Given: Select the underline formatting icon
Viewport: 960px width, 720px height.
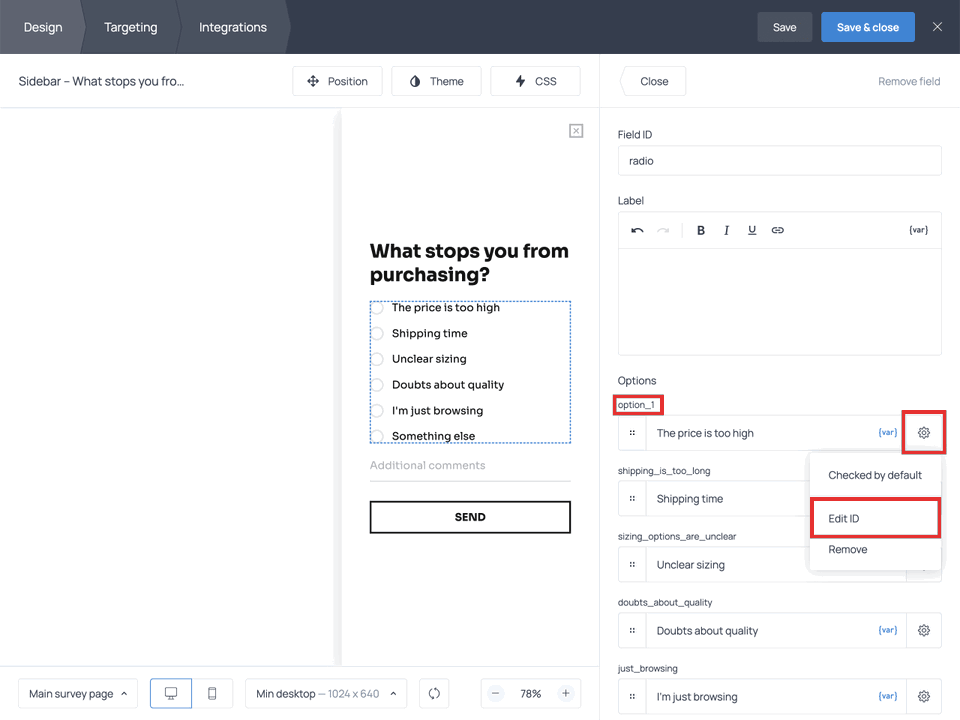Looking at the screenshot, I should [x=751, y=229].
